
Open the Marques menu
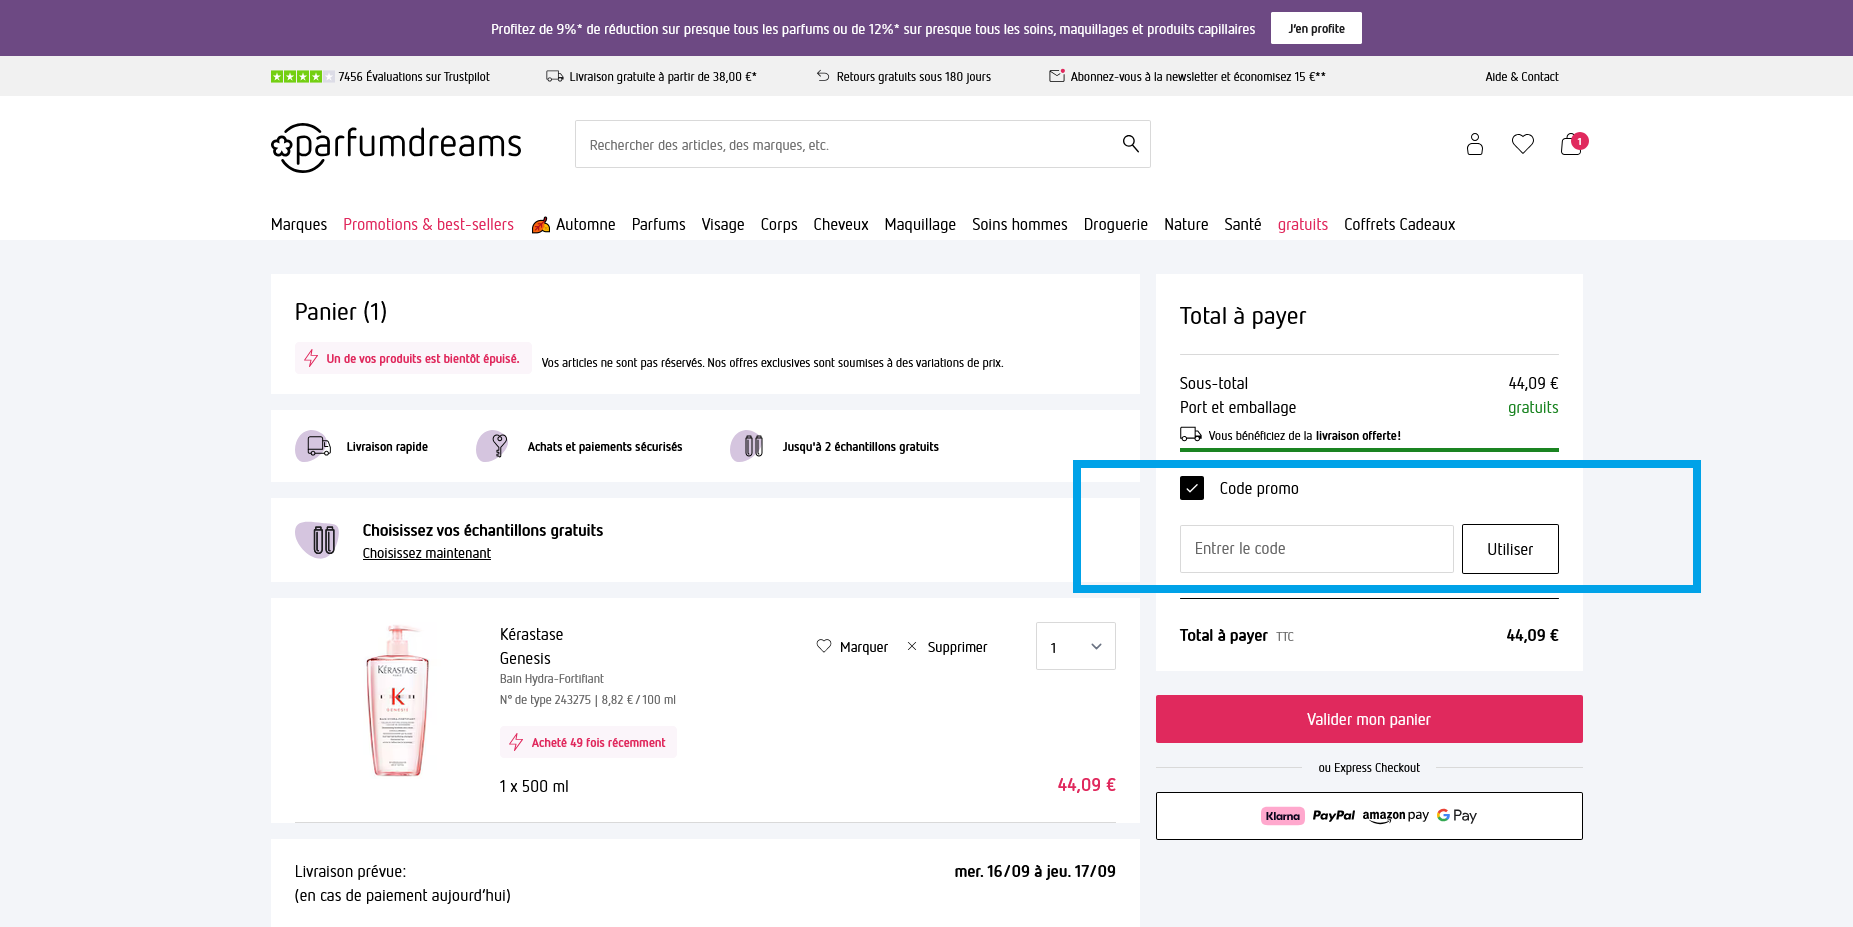(299, 225)
